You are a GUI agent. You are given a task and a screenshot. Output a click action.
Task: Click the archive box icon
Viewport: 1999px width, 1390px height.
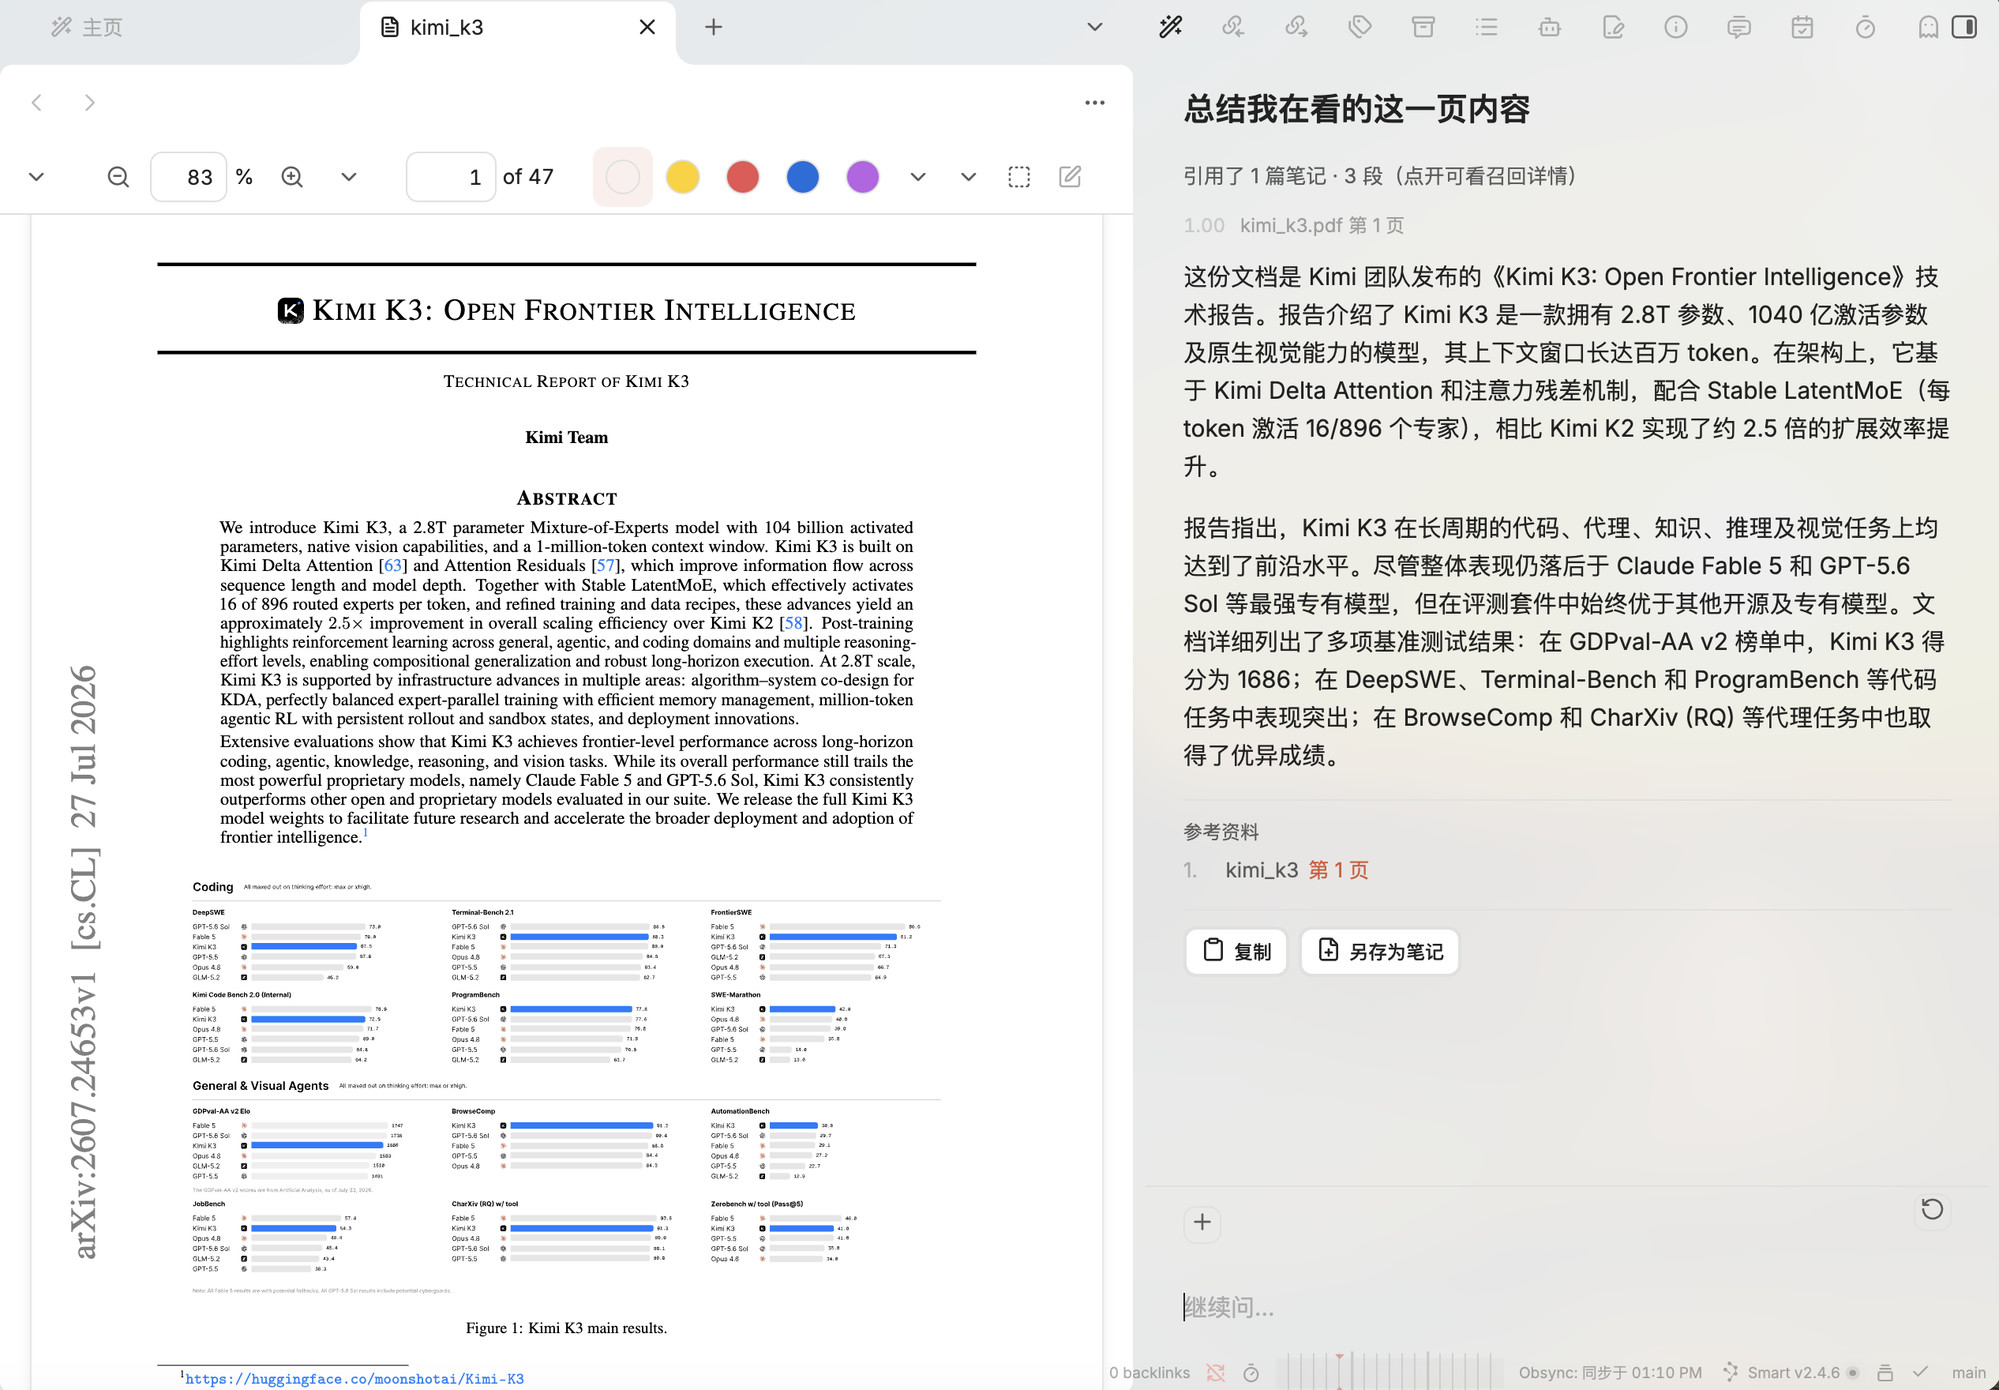coord(1423,27)
